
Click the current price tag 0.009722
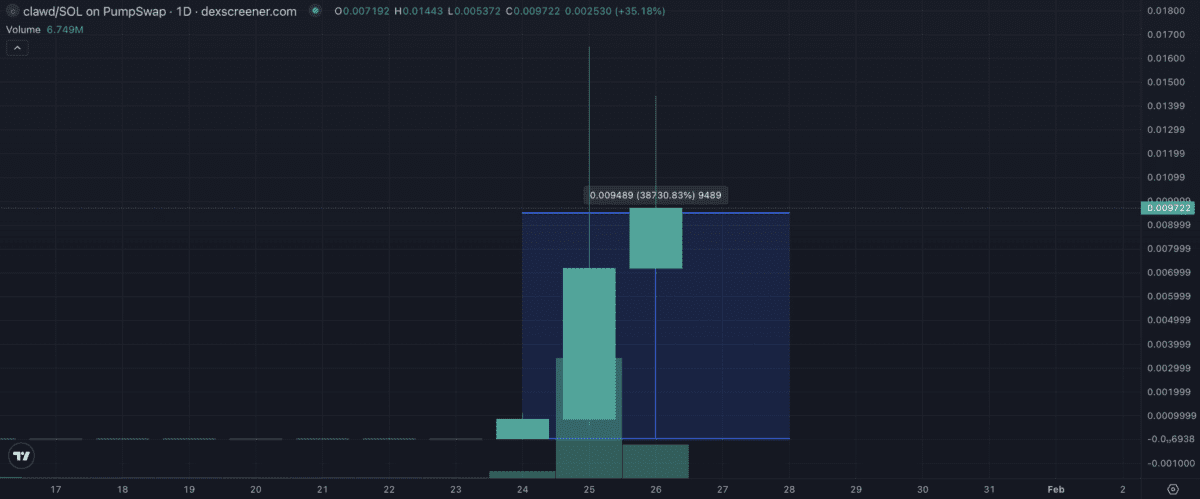click(x=1167, y=208)
